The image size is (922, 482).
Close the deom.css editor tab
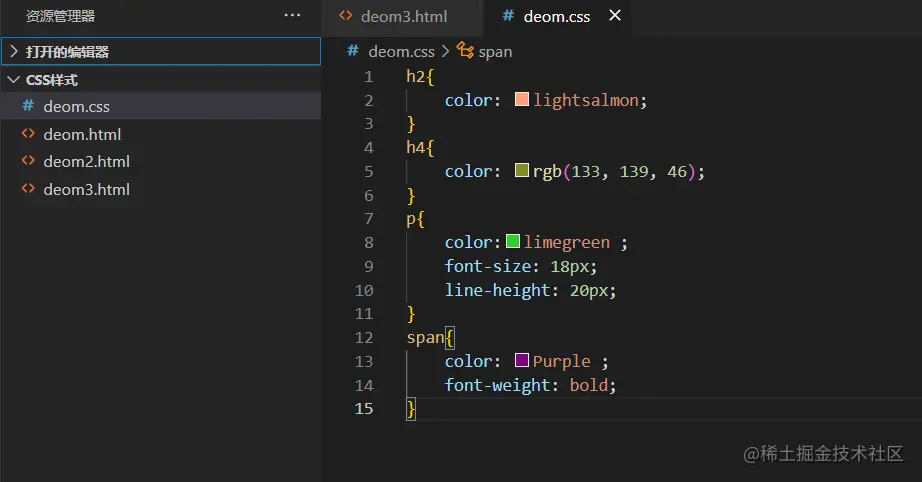(614, 15)
